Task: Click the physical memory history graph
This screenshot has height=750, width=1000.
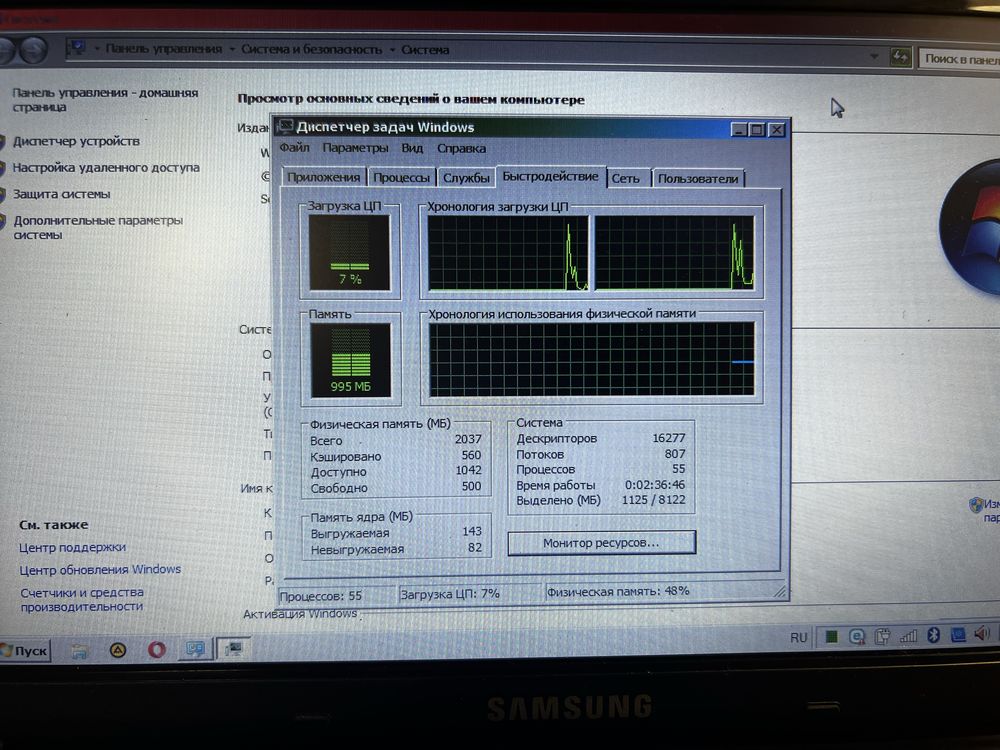Action: [591, 359]
